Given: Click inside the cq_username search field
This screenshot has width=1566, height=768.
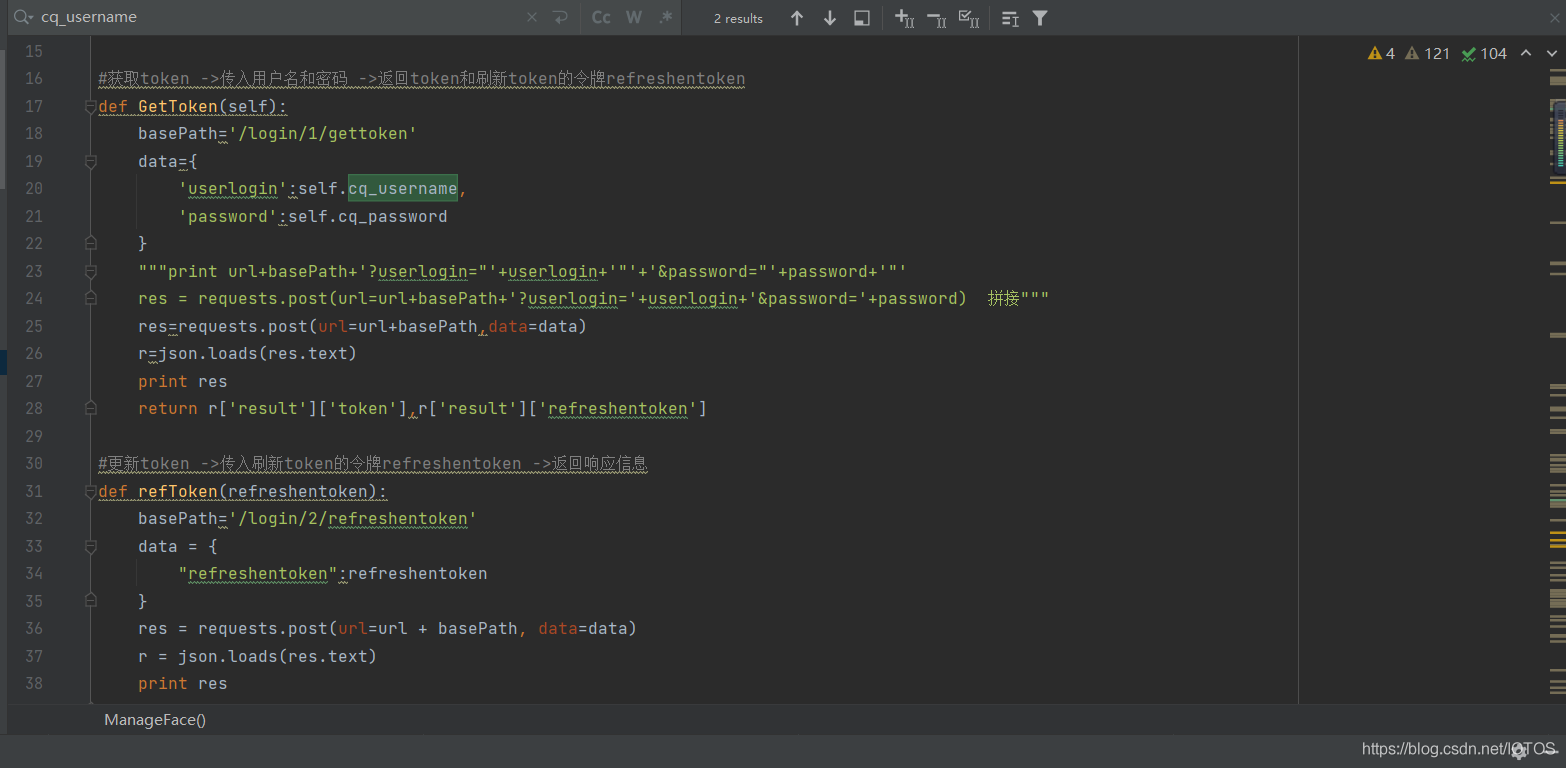Looking at the screenshot, I should (280, 18).
